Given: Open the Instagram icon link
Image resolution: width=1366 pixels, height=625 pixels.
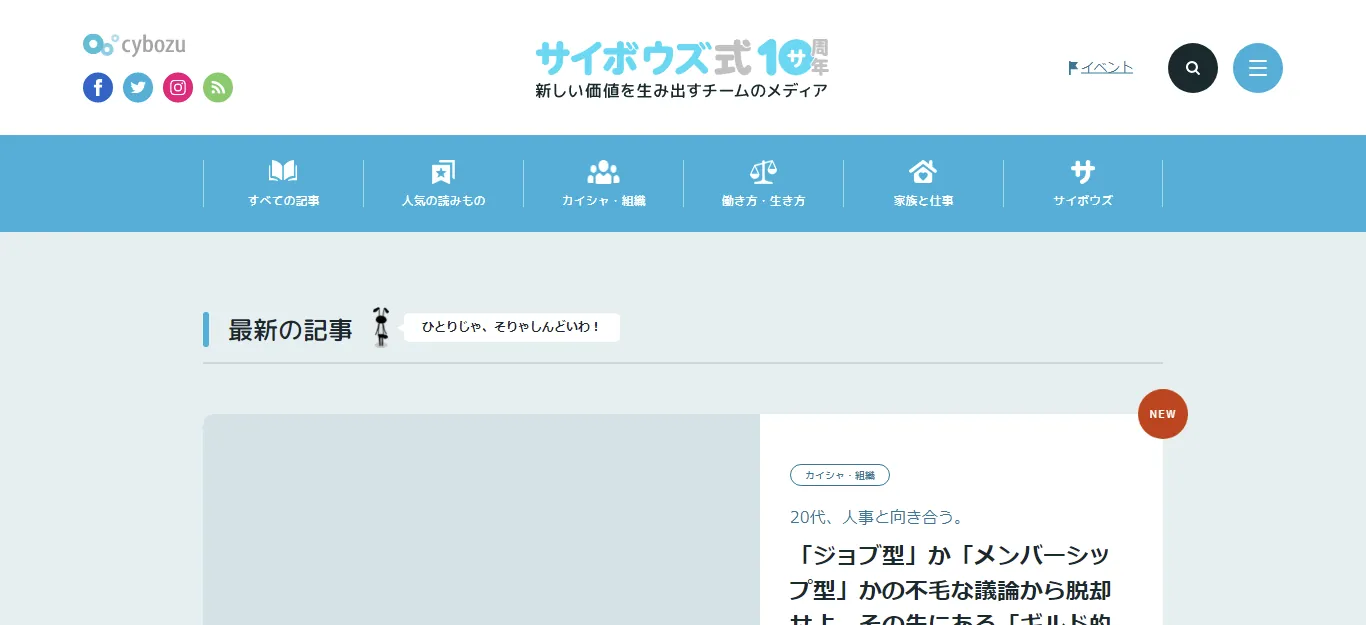Looking at the screenshot, I should (x=178, y=88).
